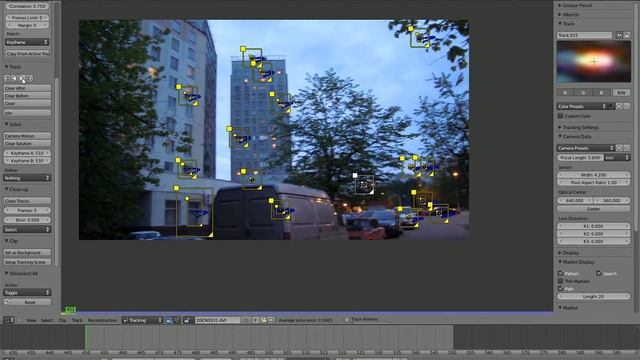Enable the Custom Color checkbox

(x=561, y=116)
